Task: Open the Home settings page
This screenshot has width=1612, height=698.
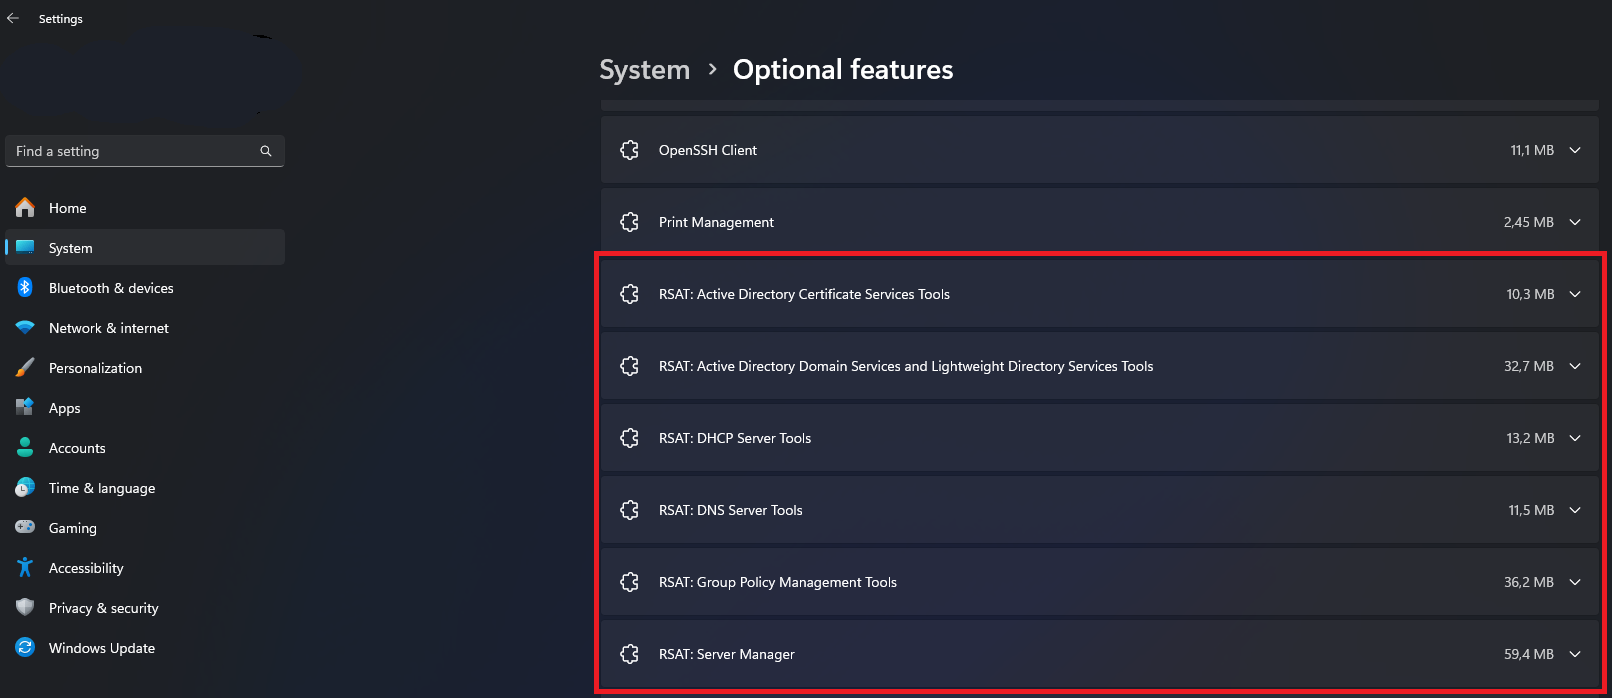Action: 145,207
